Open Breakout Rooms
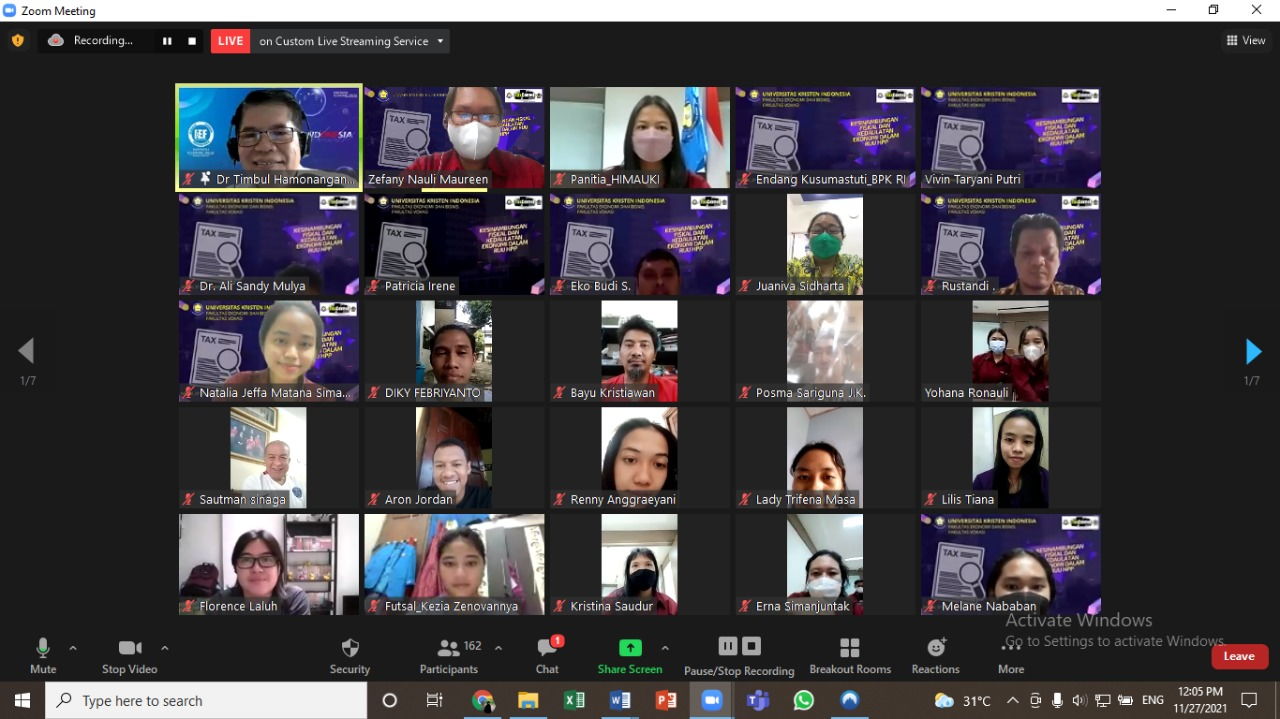 (849, 649)
